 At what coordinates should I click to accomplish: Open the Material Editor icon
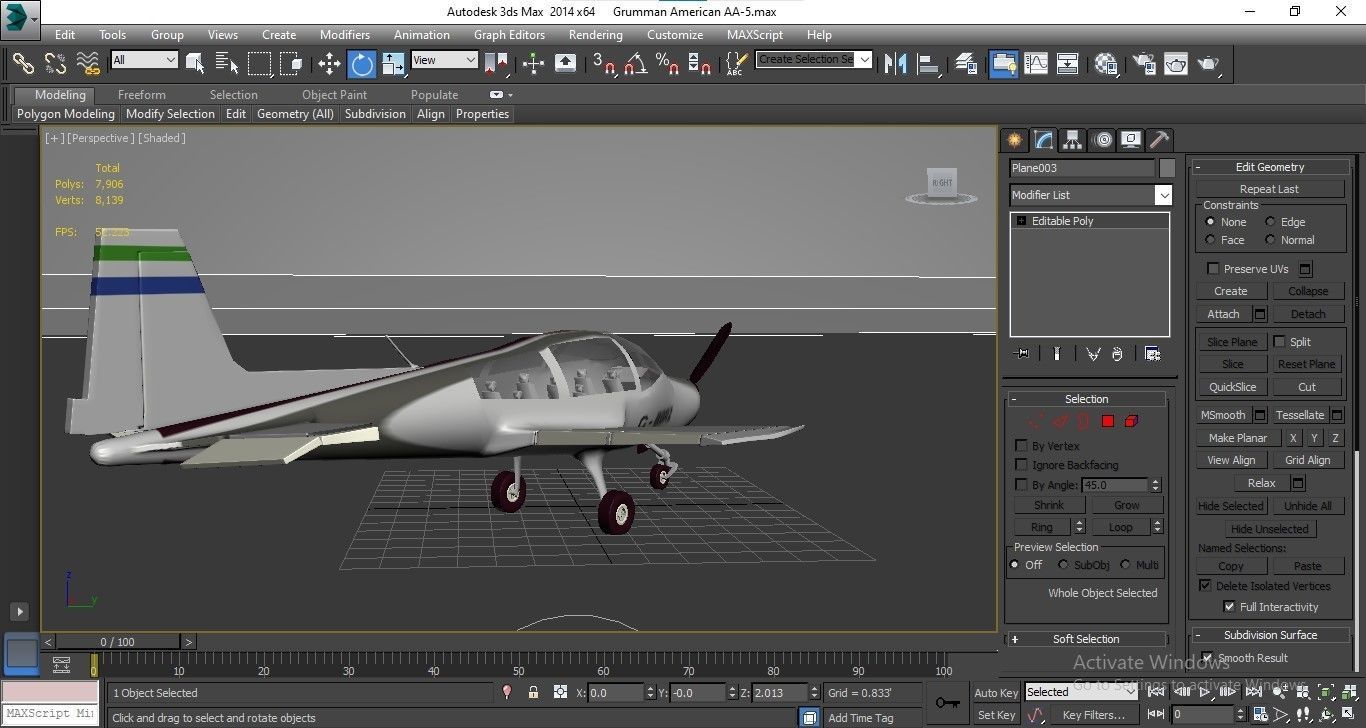[1106, 63]
